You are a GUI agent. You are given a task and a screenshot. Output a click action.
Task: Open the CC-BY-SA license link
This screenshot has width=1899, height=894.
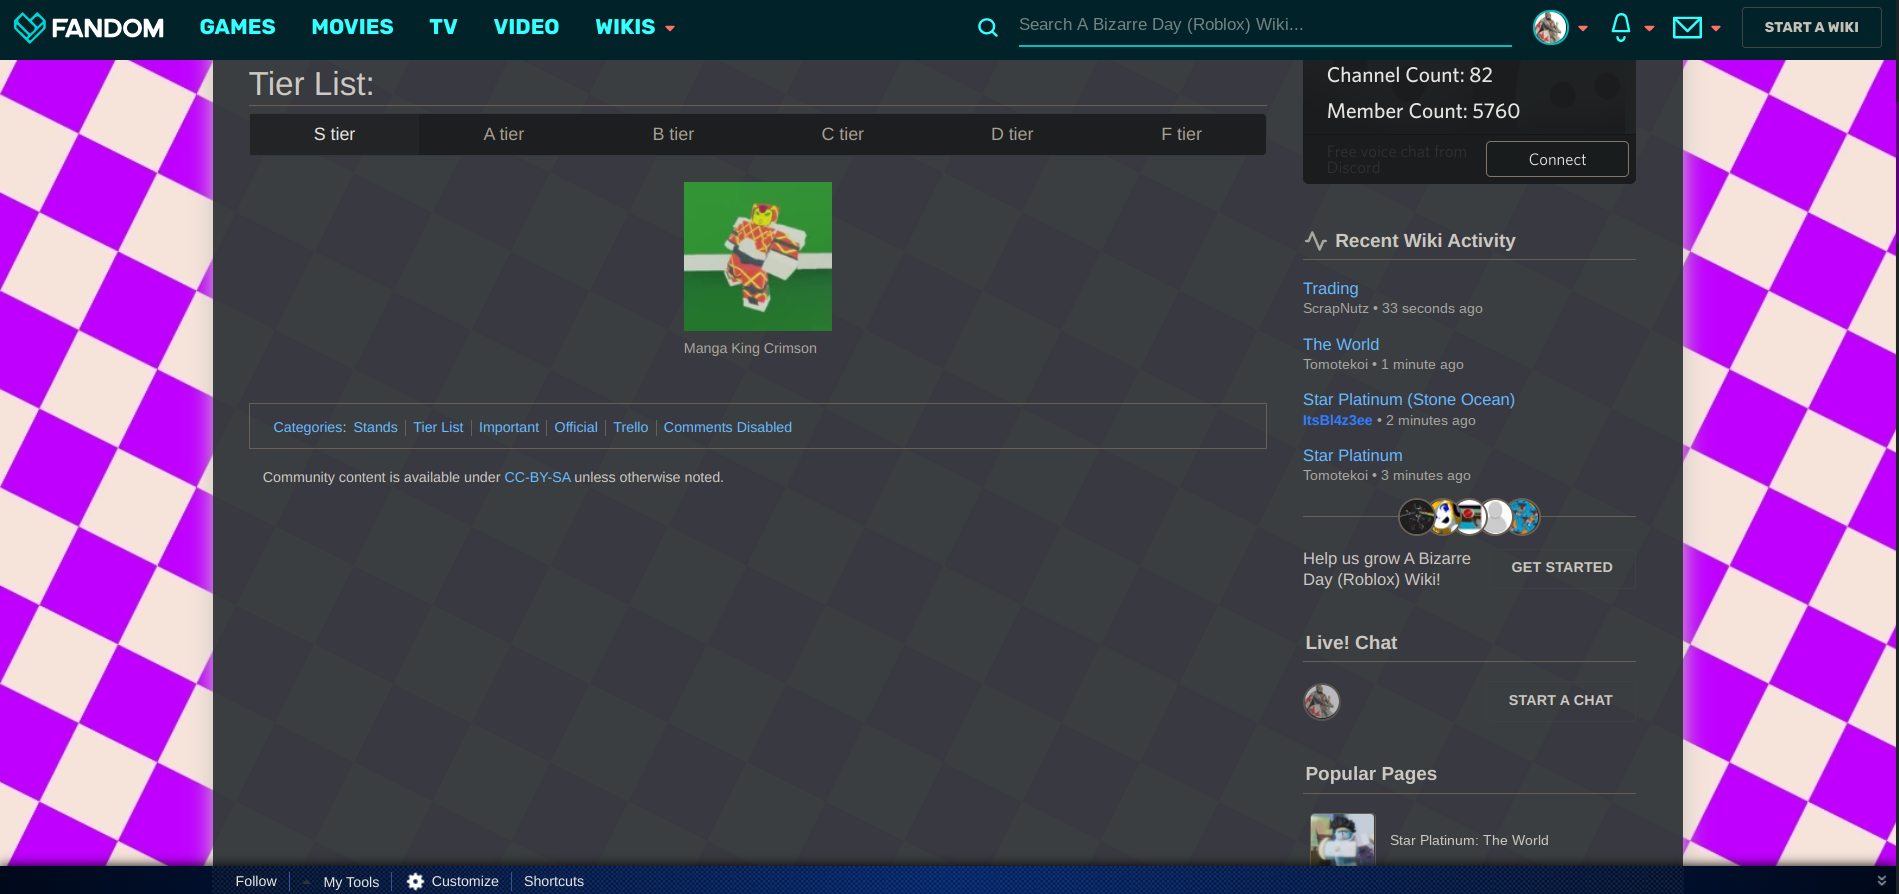click(x=537, y=477)
